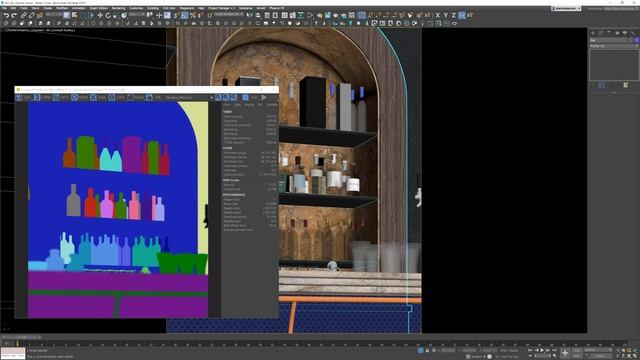The image size is (640, 360).
Task: Toggle the XY plane constraint
Action: pyautogui.click(x=462, y=15)
